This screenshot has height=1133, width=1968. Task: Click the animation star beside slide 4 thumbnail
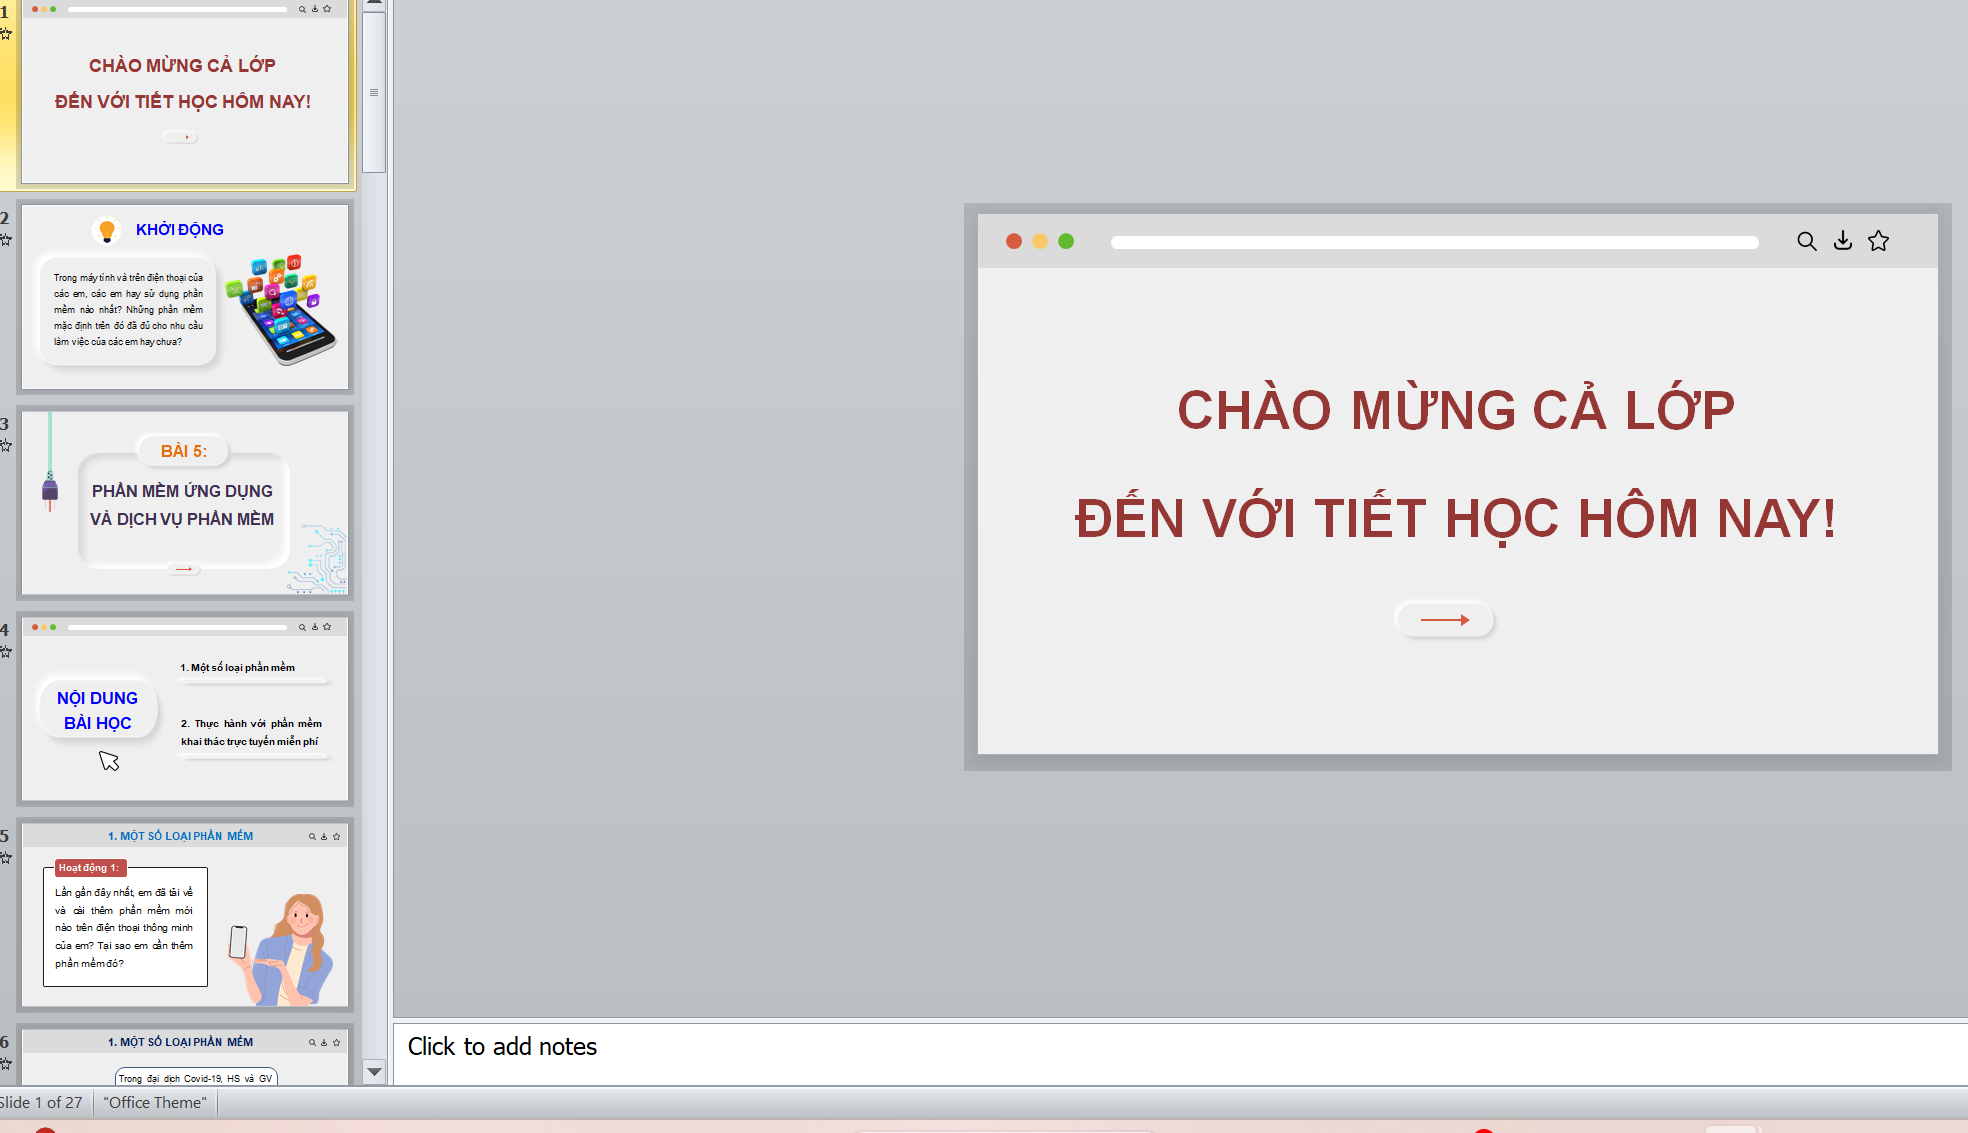6,652
